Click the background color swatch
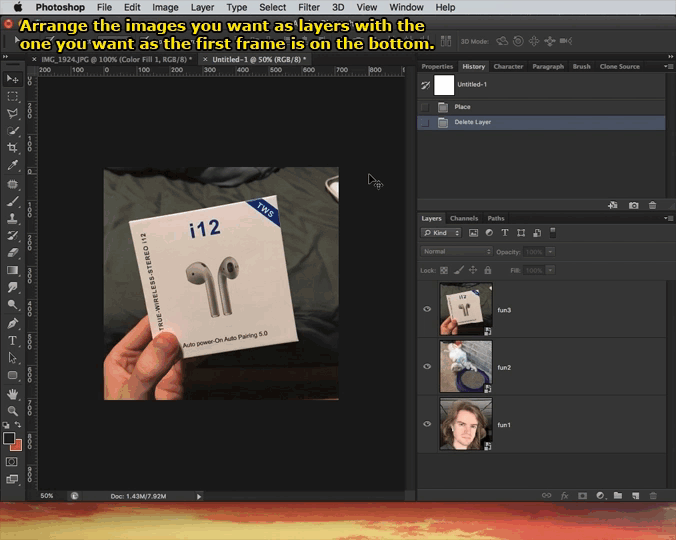The image size is (676, 540). tap(17, 446)
